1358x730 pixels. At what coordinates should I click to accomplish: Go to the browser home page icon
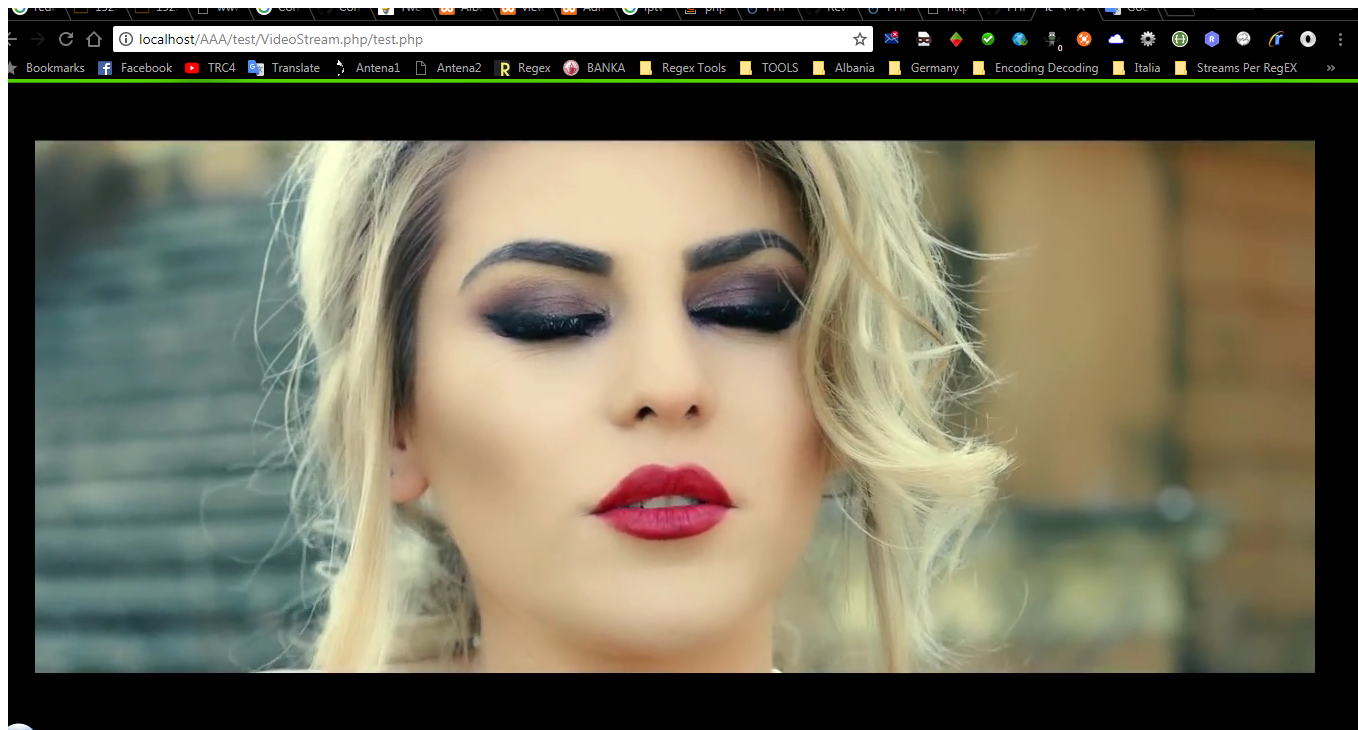pyautogui.click(x=94, y=39)
